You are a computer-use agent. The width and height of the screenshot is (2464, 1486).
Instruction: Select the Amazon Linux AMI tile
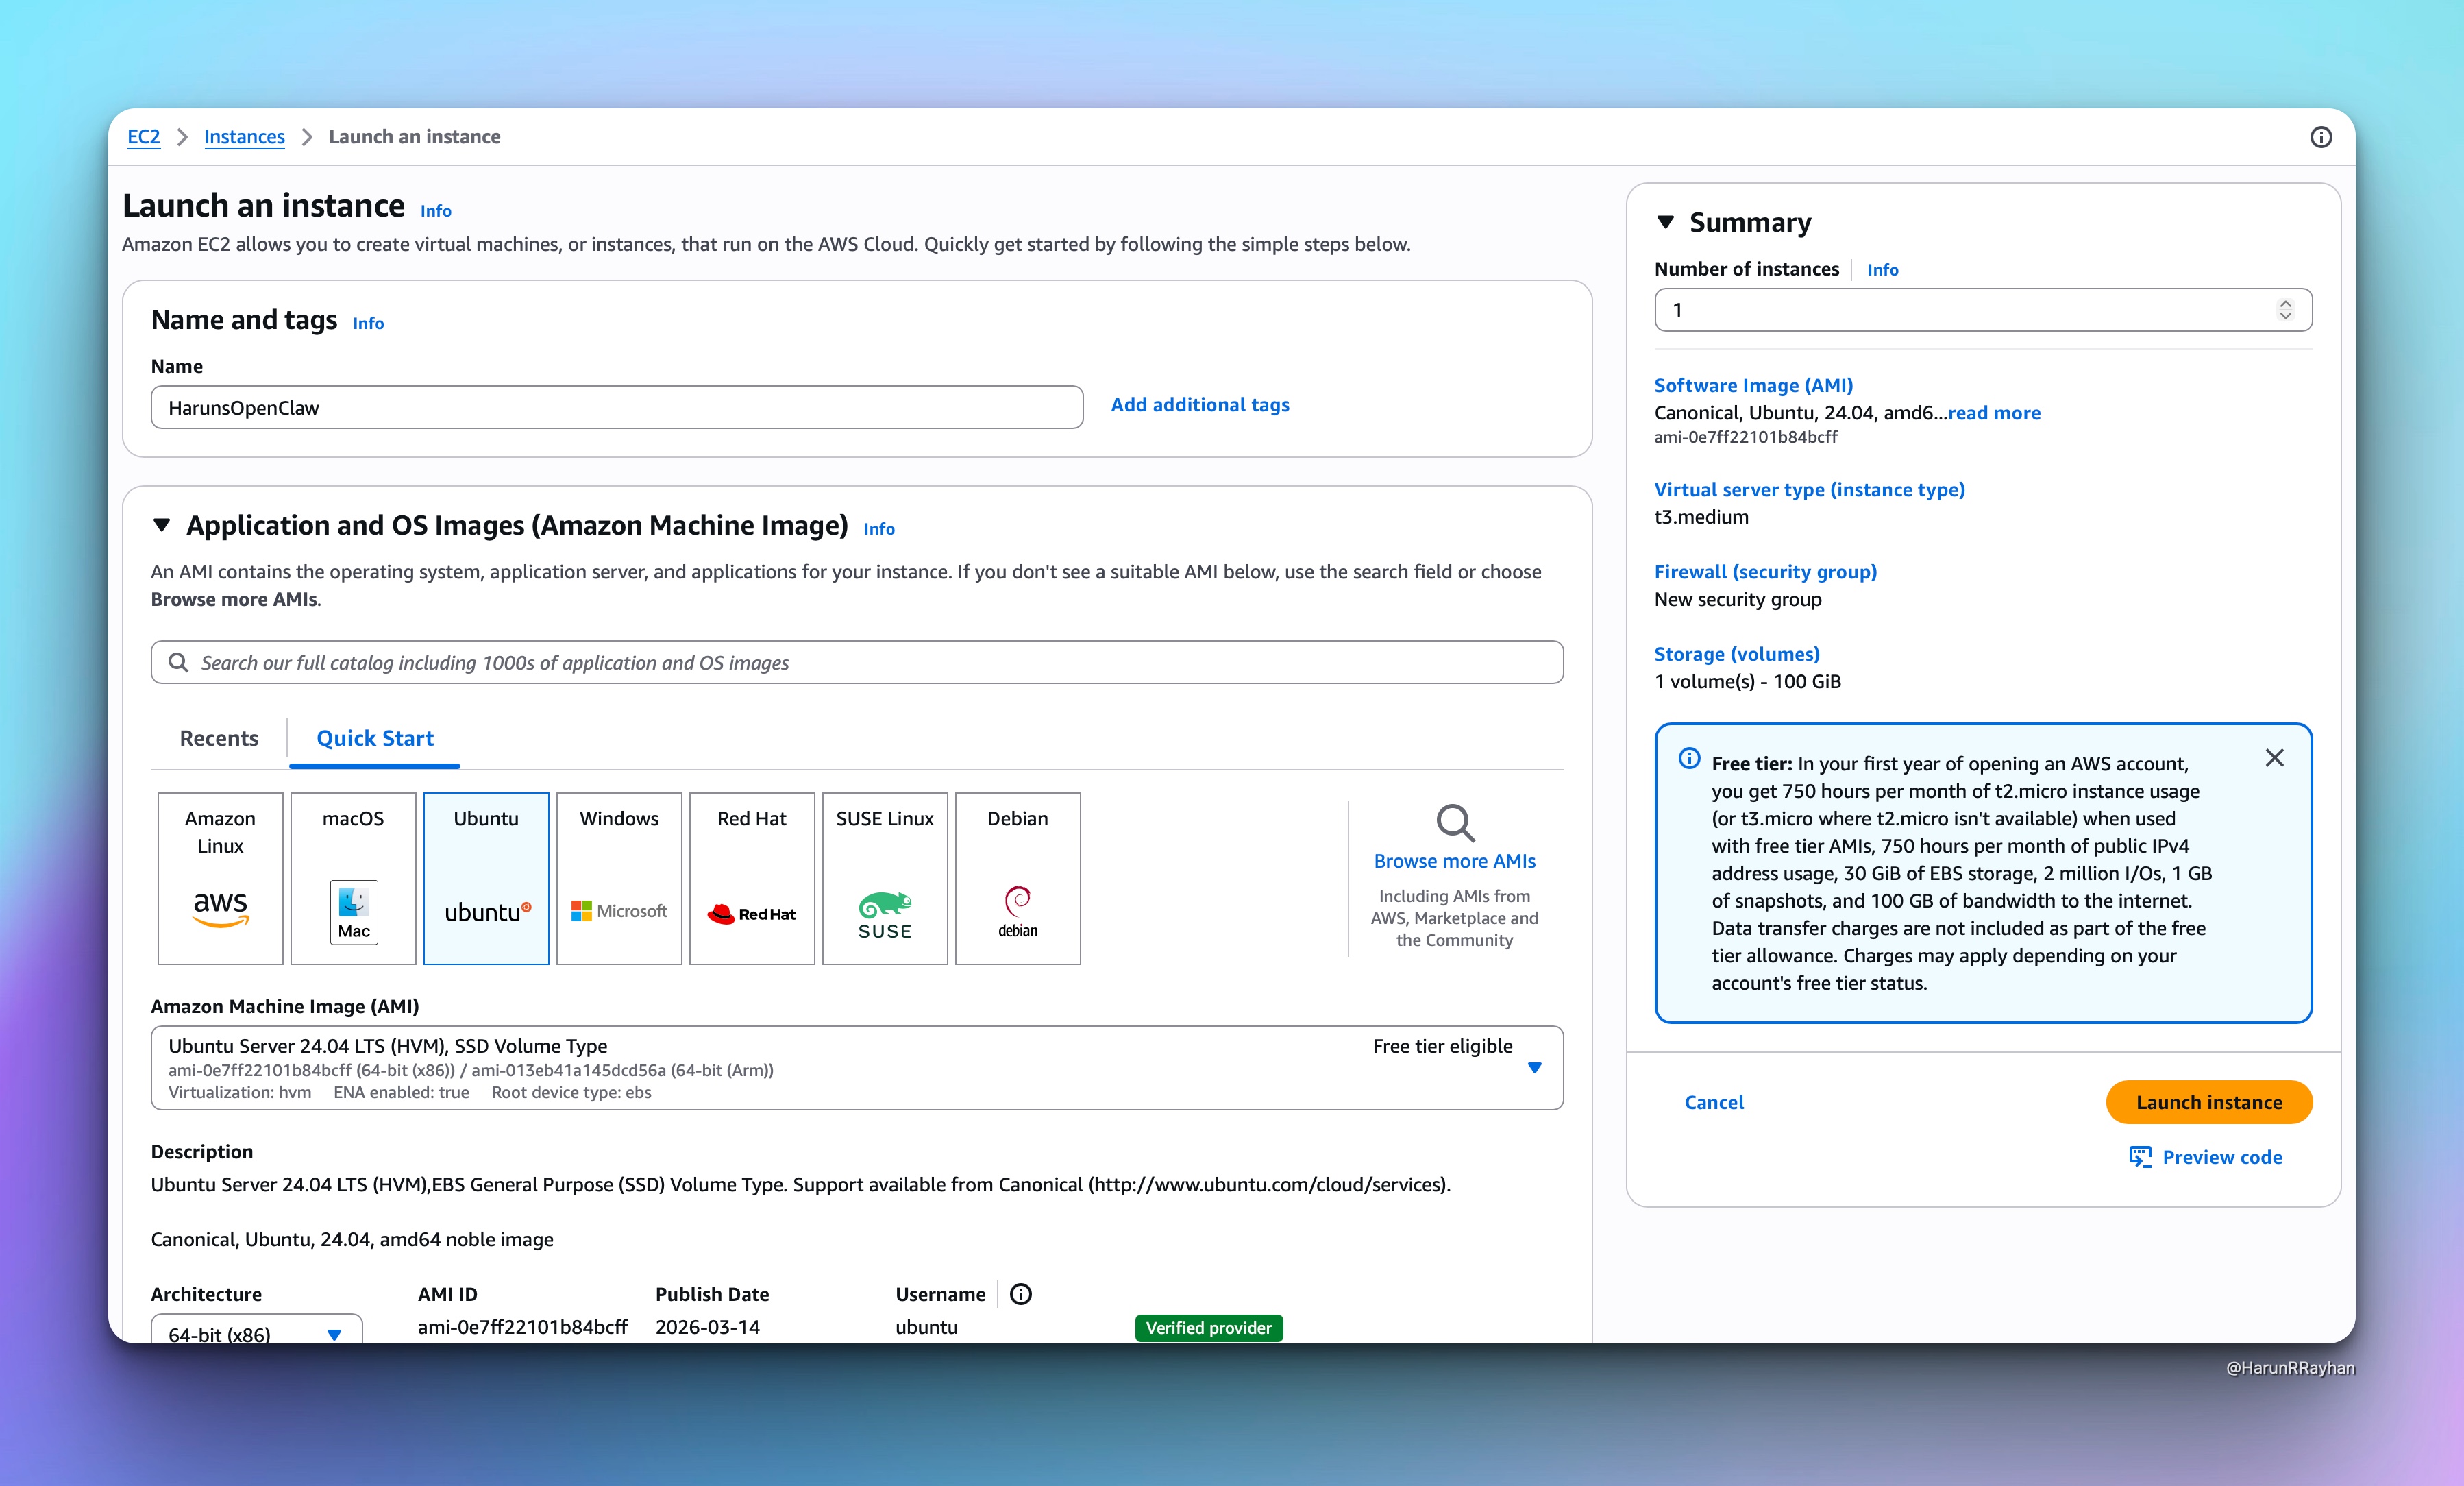[220, 878]
